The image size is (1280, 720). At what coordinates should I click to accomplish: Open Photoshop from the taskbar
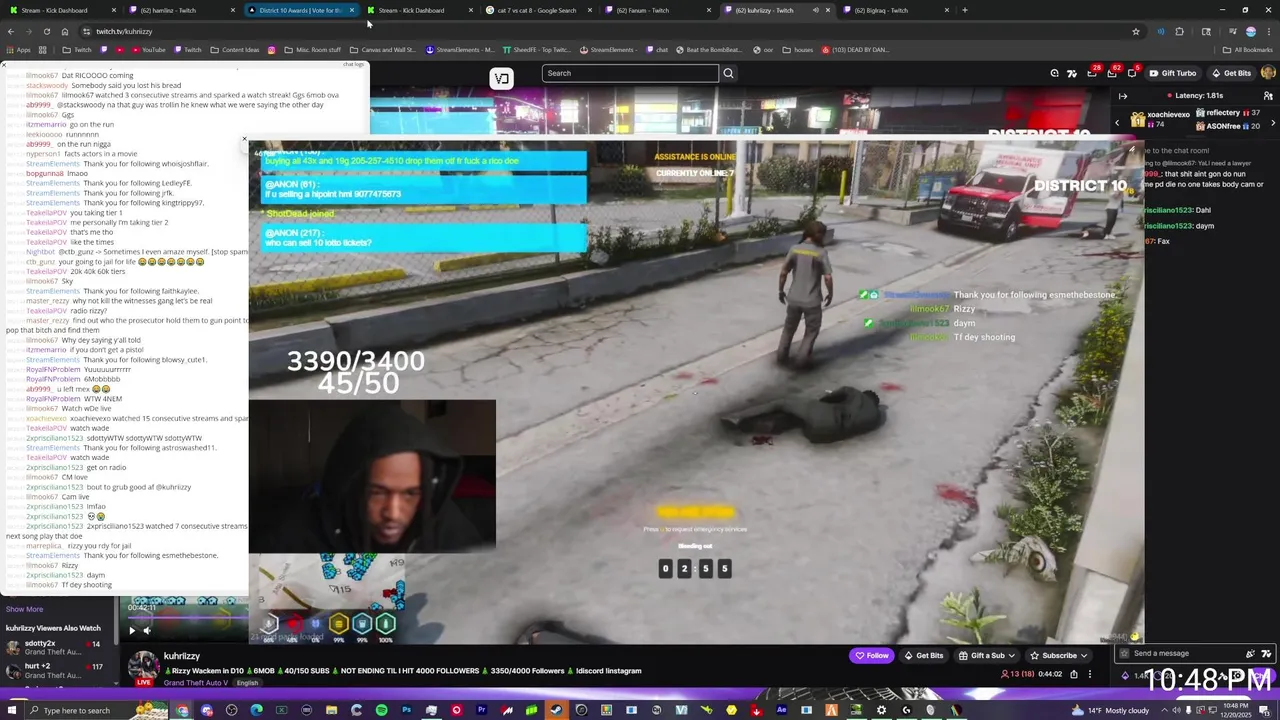406,710
